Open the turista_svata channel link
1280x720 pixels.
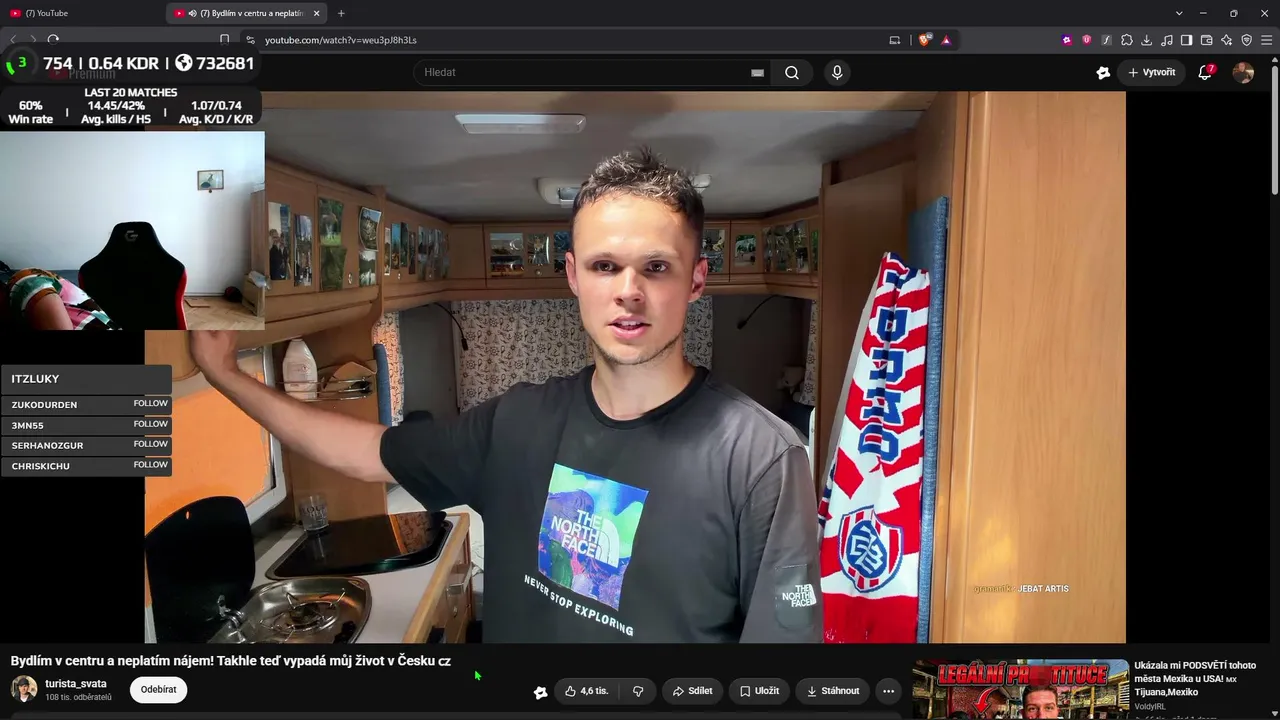coord(76,684)
